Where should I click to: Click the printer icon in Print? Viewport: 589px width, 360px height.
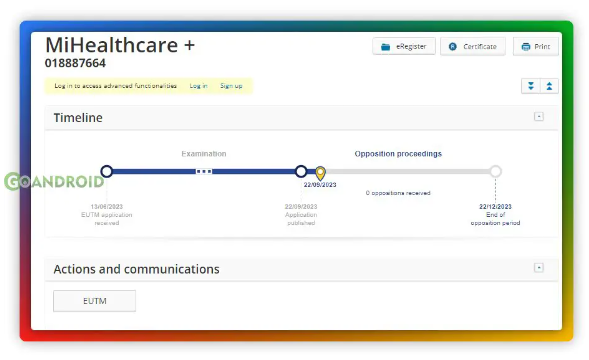tap(526, 47)
